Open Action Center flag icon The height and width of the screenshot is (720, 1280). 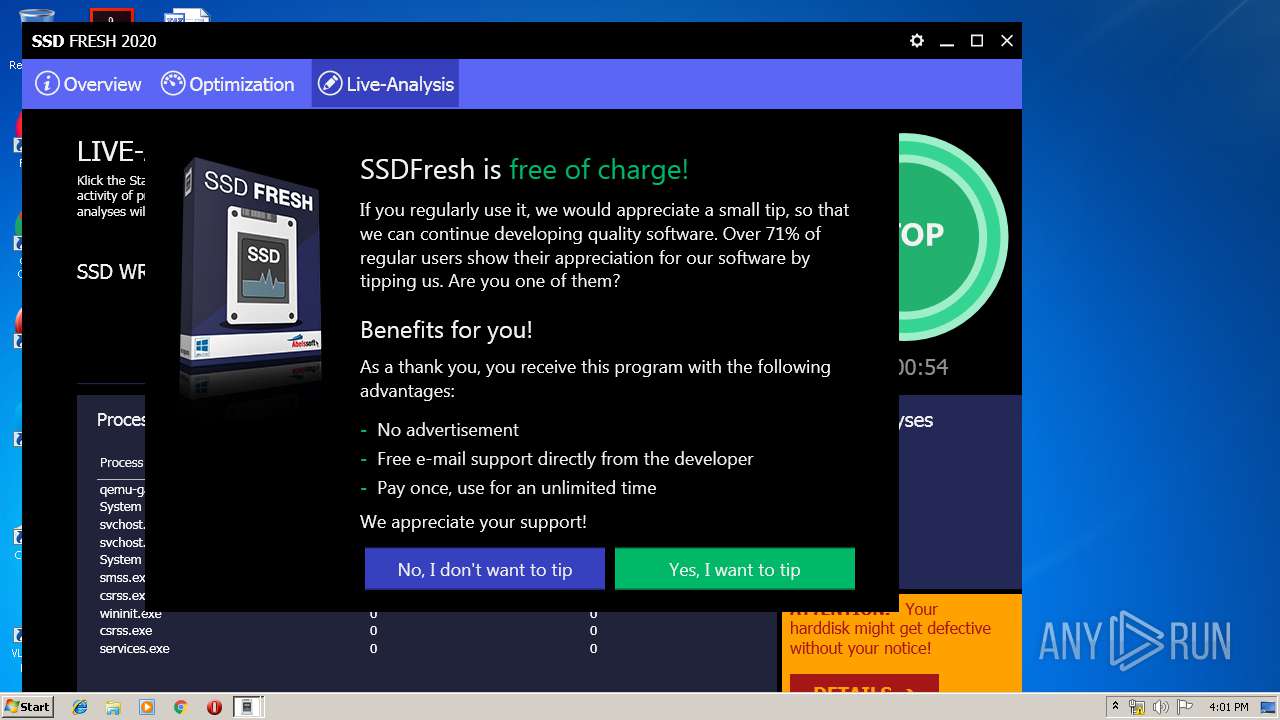coord(1184,707)
